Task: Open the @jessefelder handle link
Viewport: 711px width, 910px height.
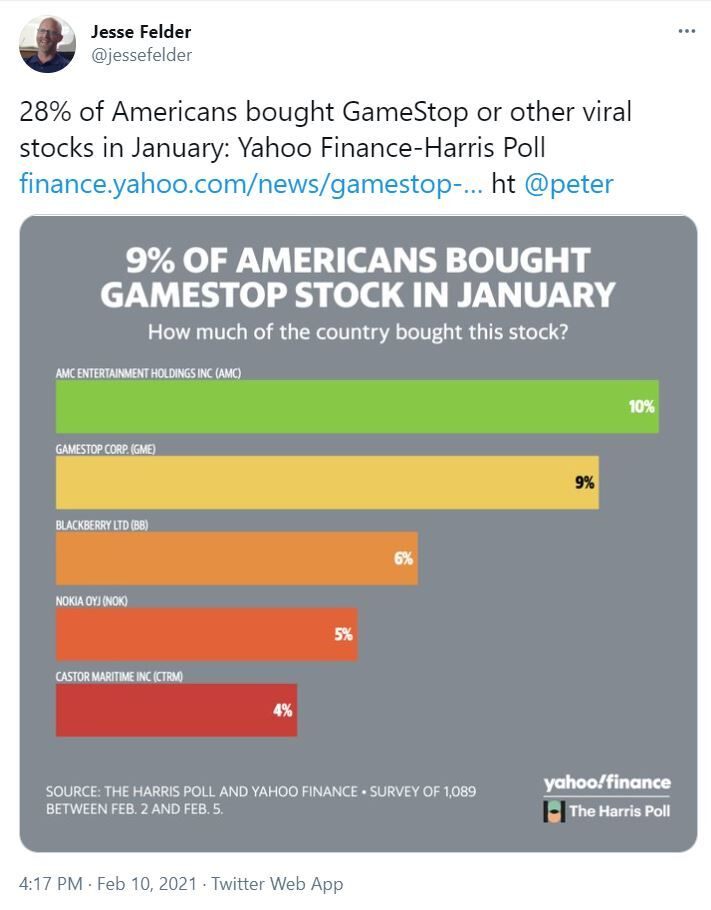Action: point(142,55)
